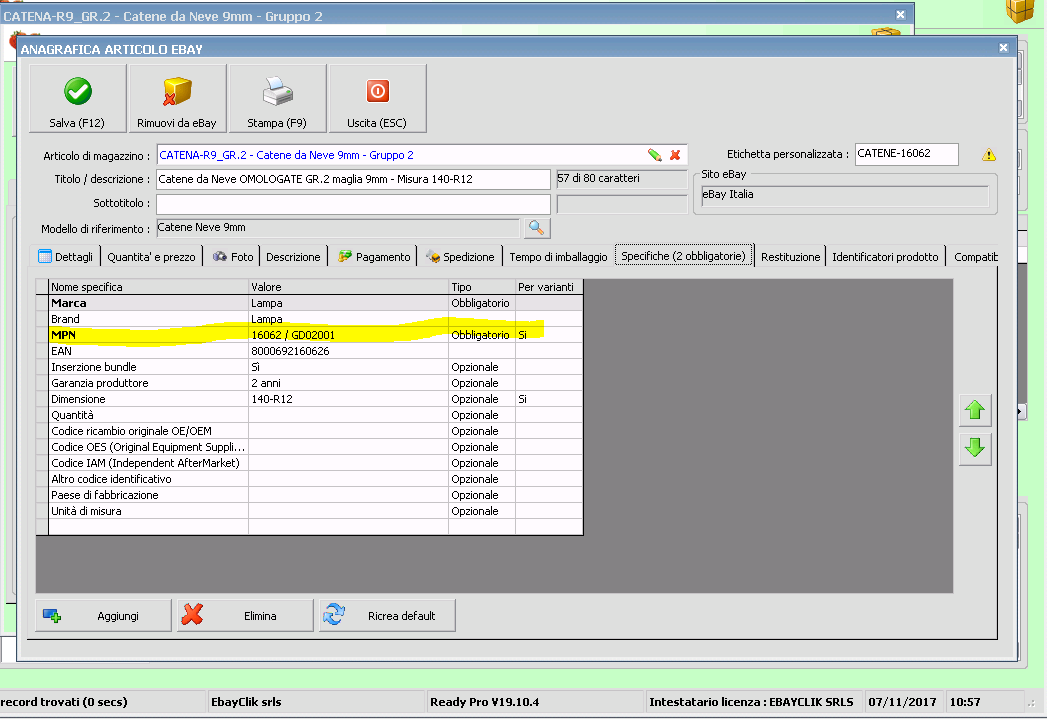The height and width of the screenshot is (719, 1047).
Task: Move specification up with green arrow
Action: click(974, 410)
